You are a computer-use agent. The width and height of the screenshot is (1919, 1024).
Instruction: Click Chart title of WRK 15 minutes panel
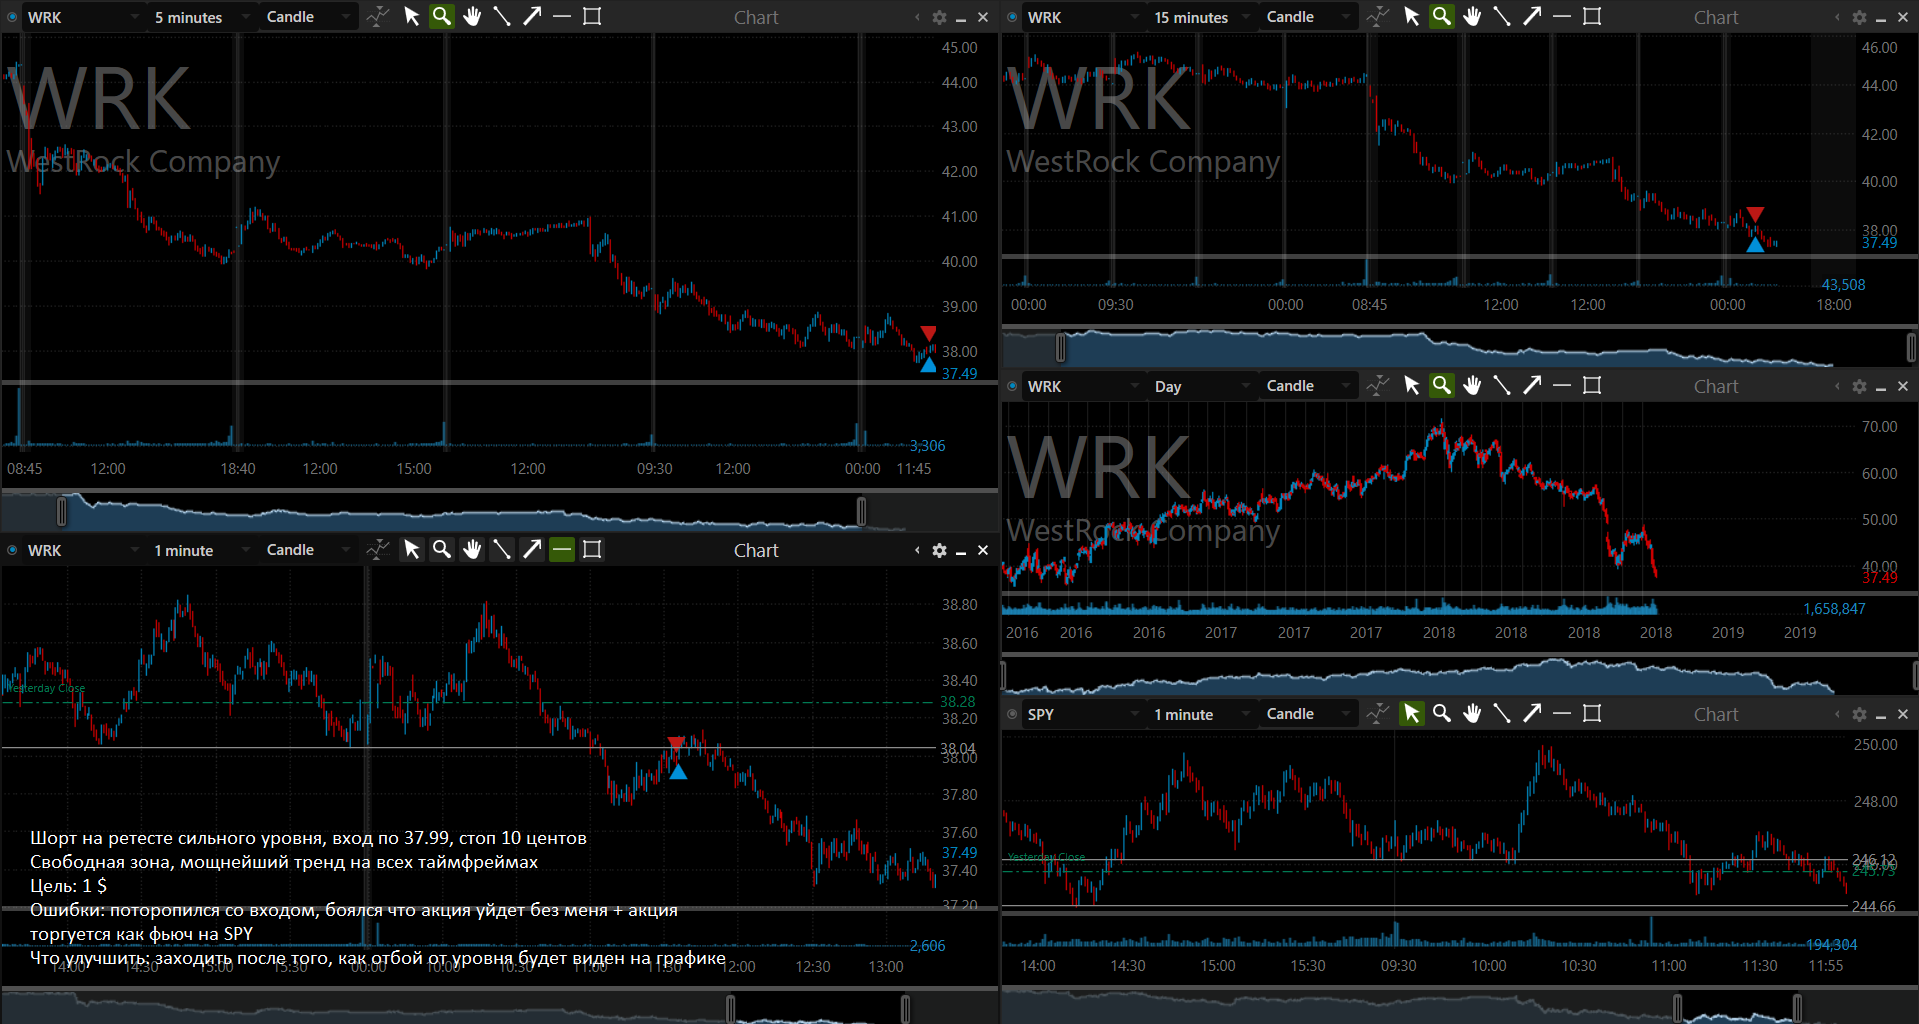1716,17
